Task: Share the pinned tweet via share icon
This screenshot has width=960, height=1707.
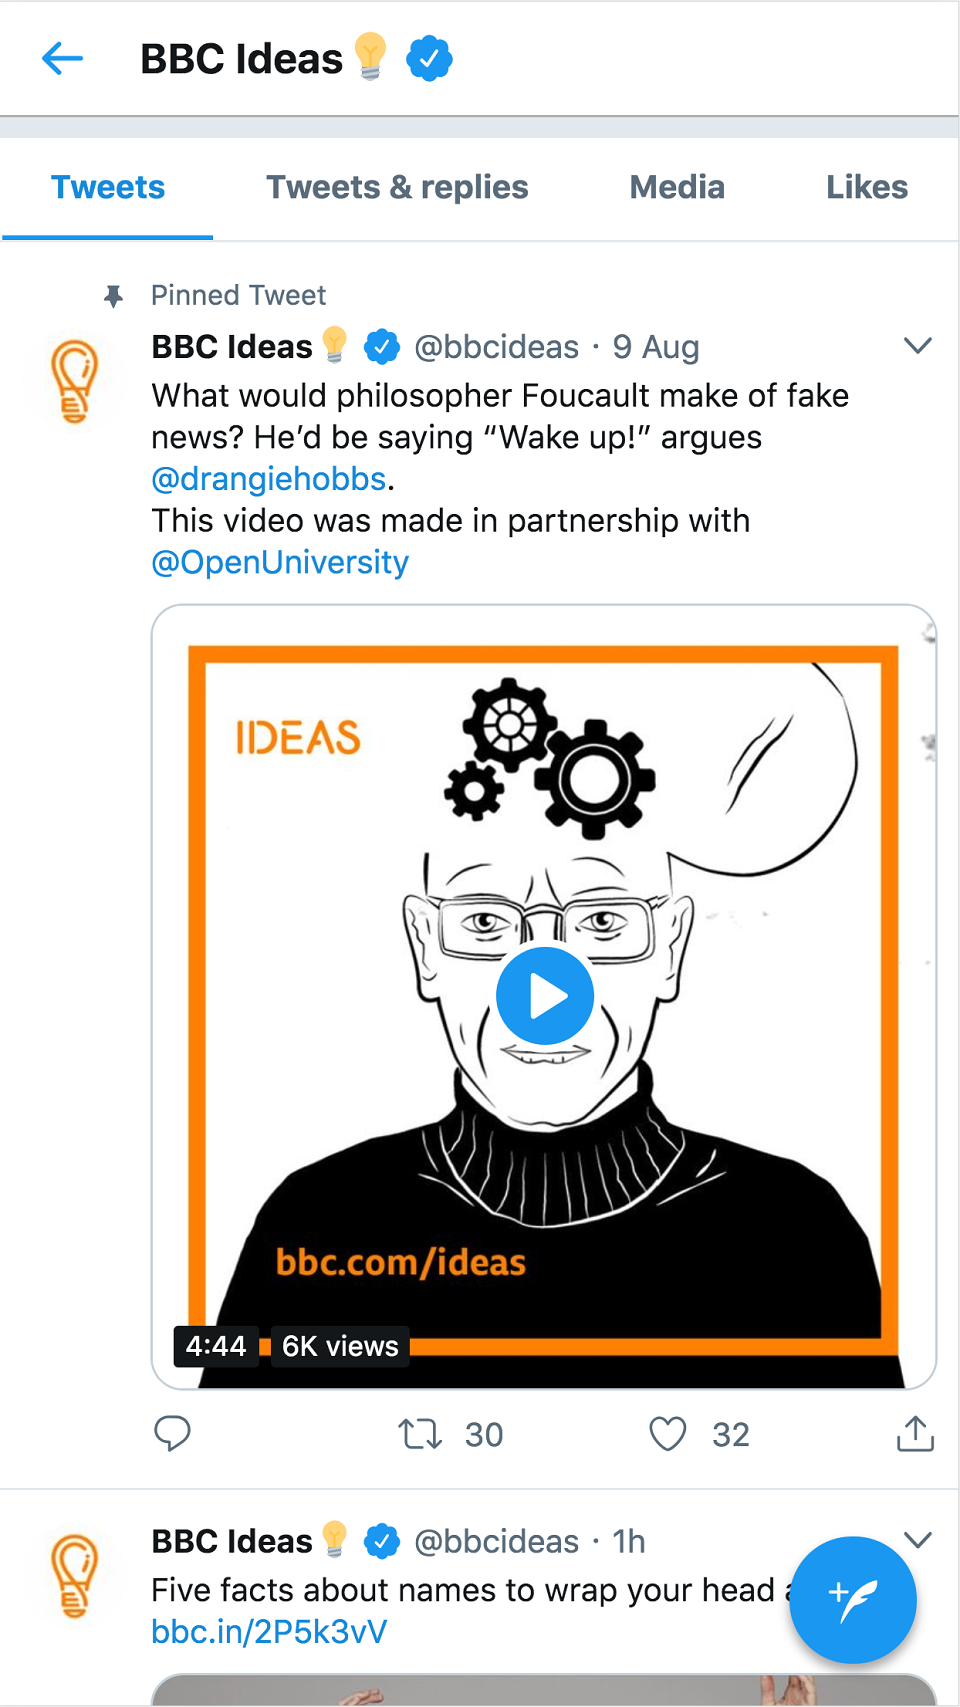Action: [x=915, y=1434]
